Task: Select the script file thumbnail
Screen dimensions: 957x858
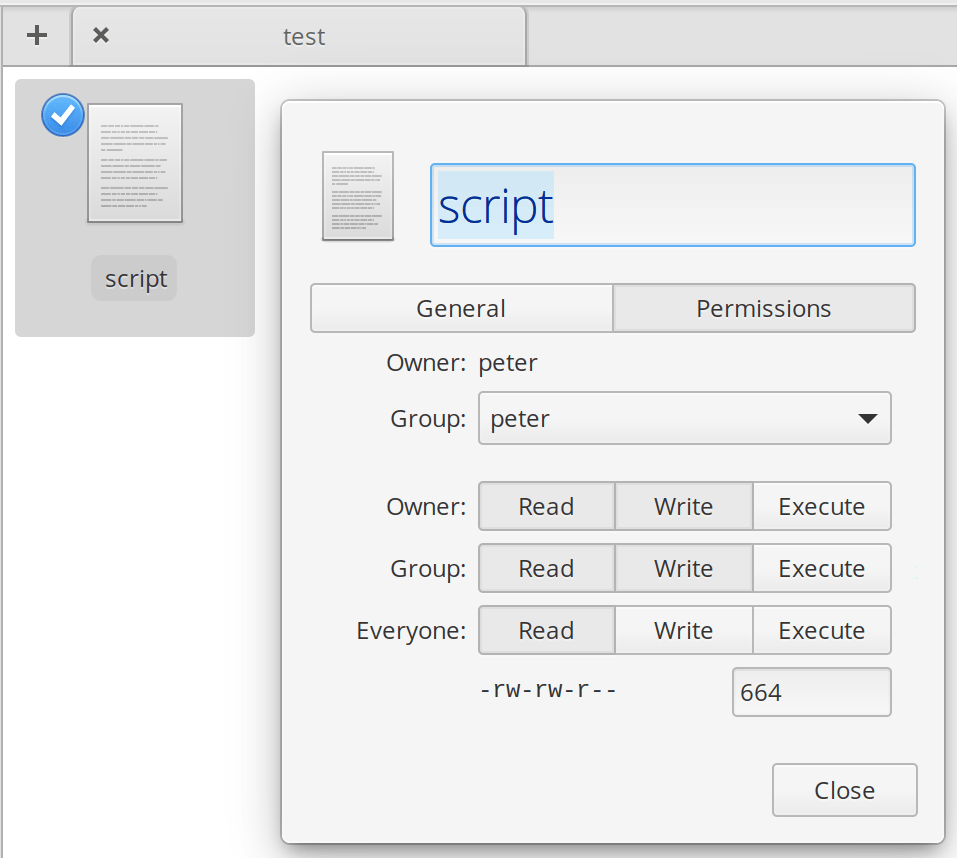Action: [x=134, y=162]
